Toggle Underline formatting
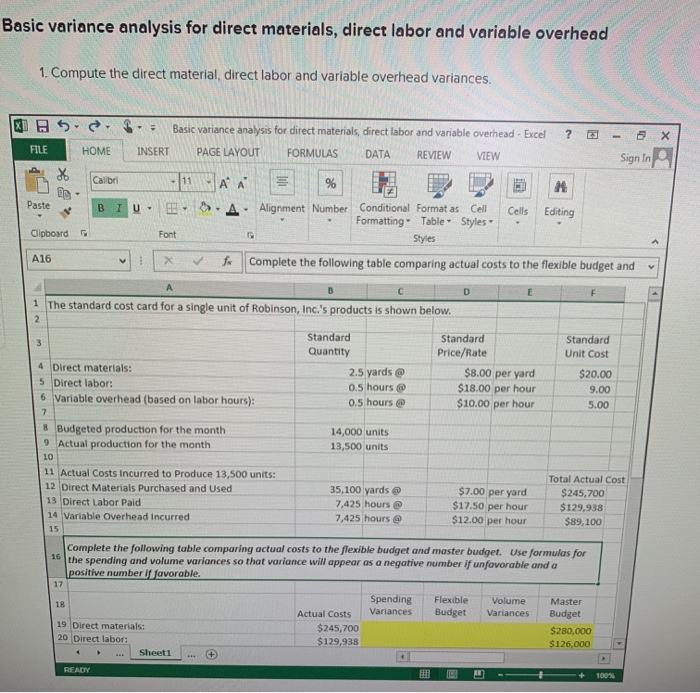Screen dimensions: 700x693 tap(137, 209)
